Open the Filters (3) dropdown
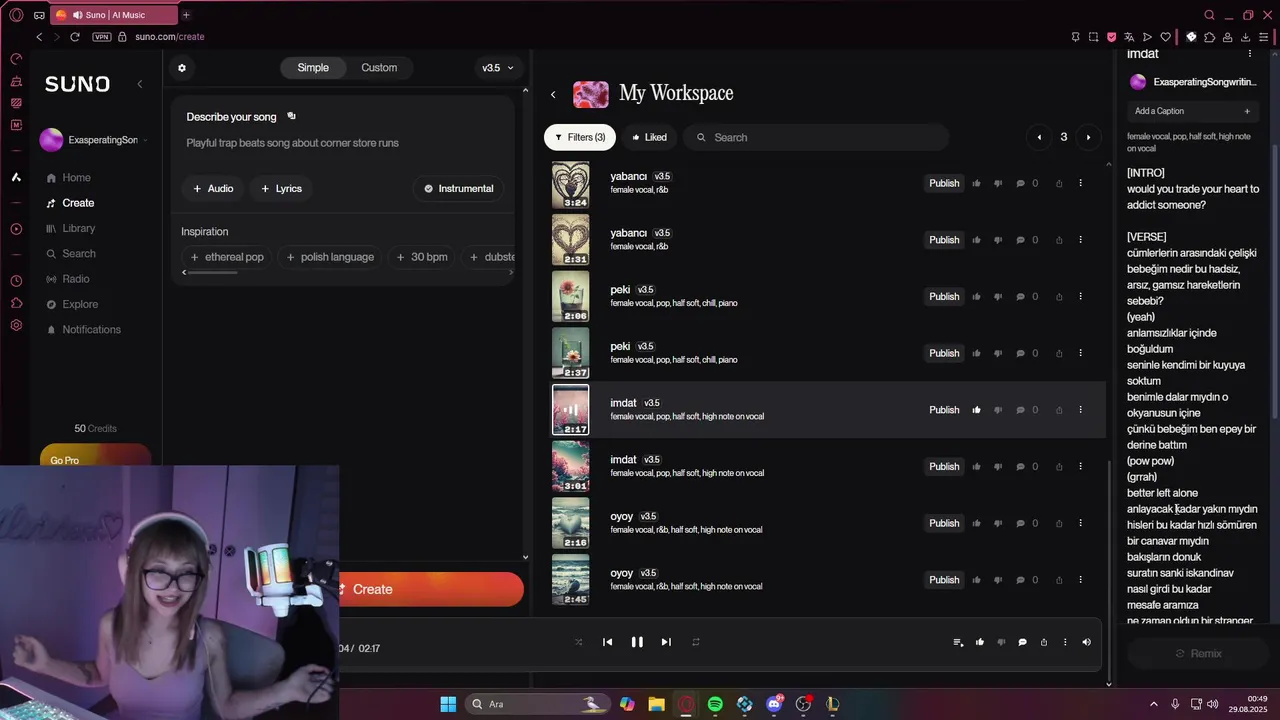1280x720 pixels. (580, 137)
